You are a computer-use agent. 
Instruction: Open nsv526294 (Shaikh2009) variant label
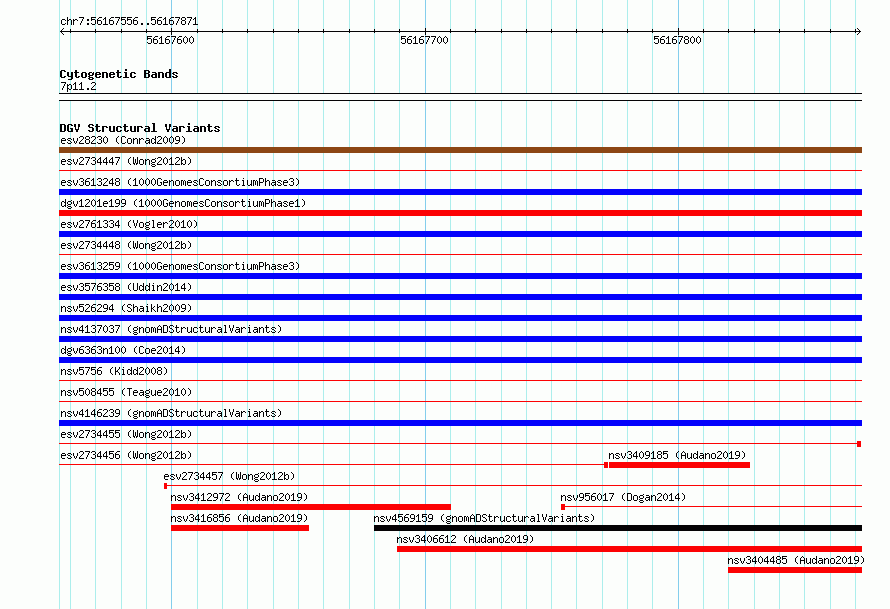click(x=126, y=308)
